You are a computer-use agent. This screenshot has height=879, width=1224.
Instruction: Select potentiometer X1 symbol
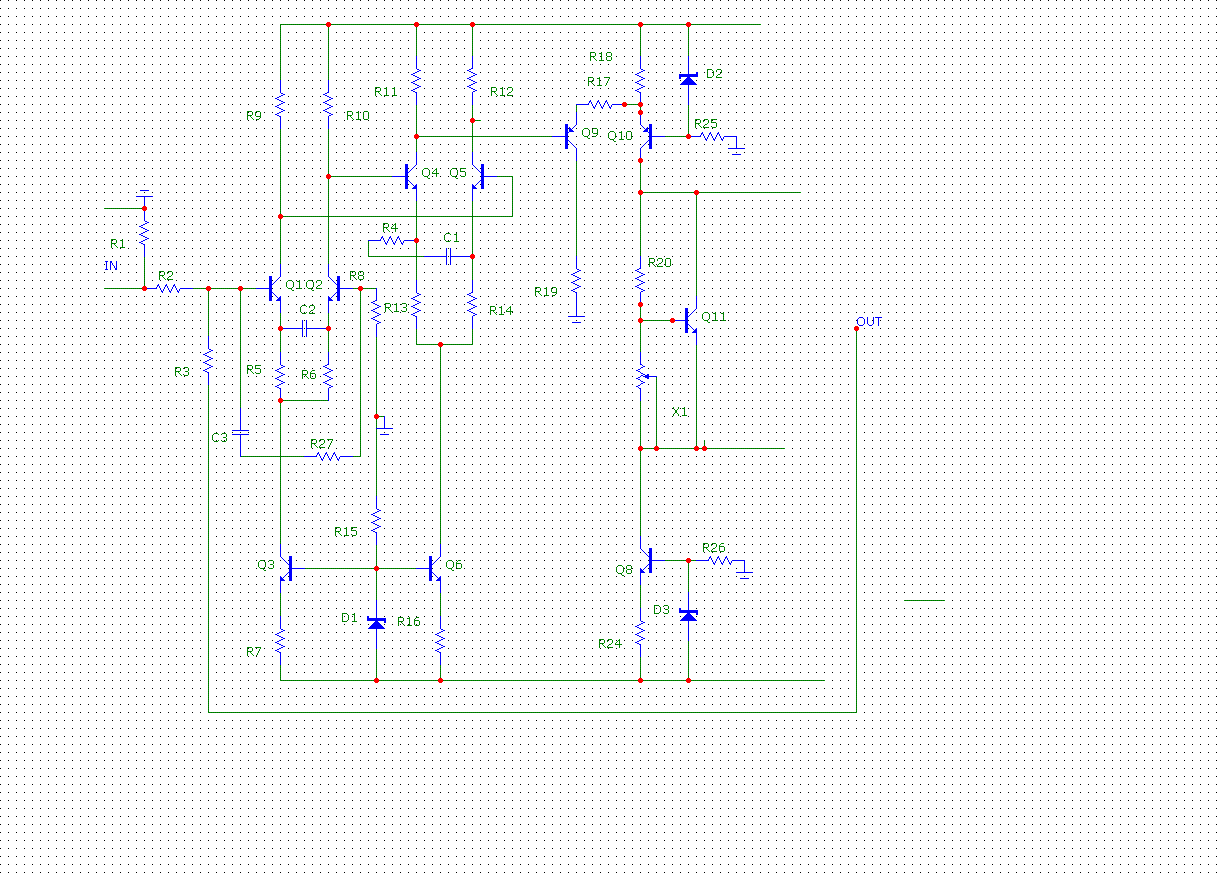point(644,377)
